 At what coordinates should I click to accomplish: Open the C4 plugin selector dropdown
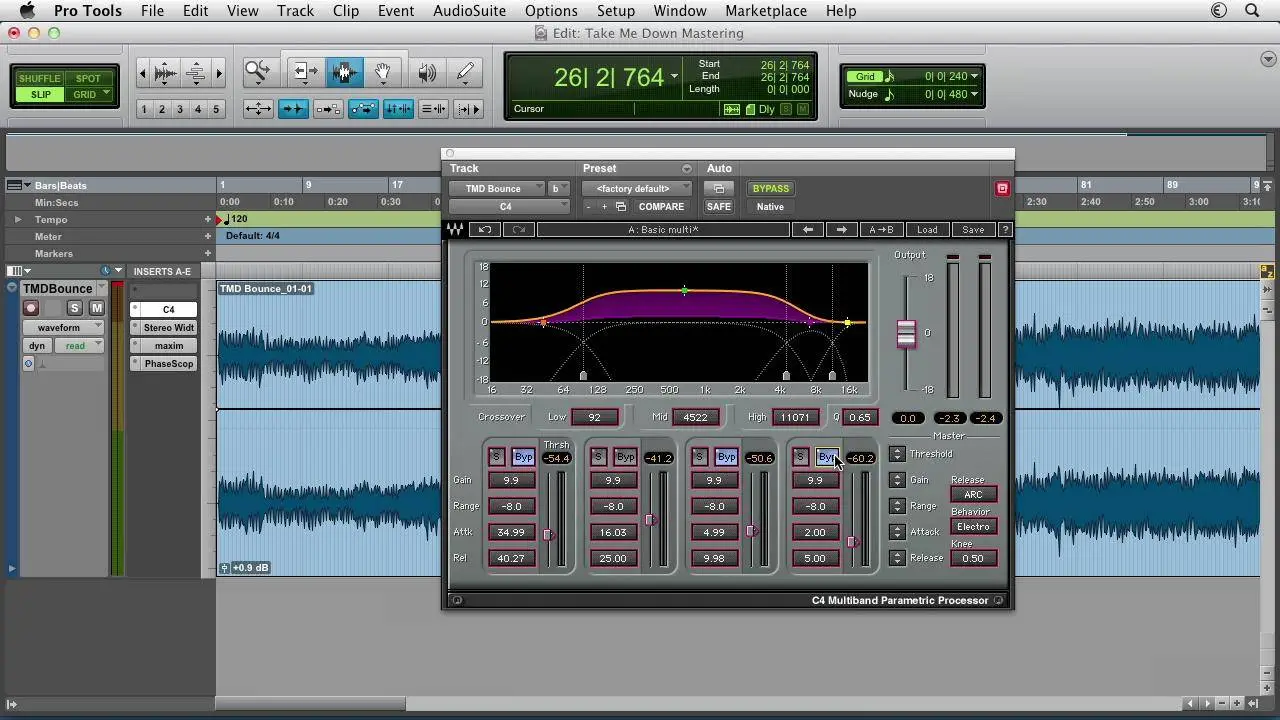[509, 206]
